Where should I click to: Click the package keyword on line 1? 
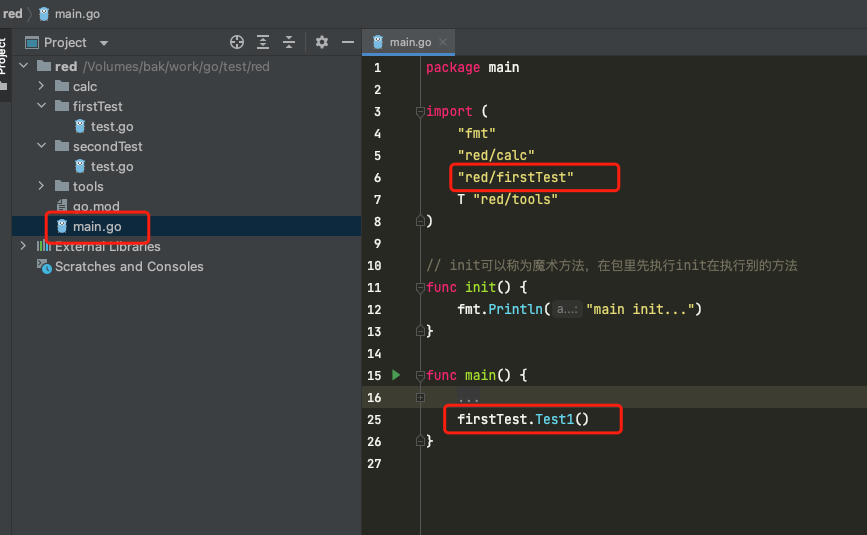(453, 67)
